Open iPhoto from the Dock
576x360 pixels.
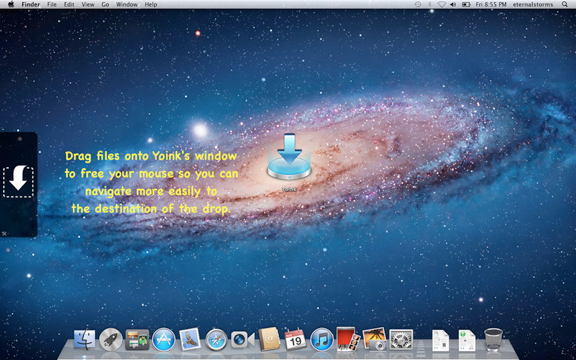tap(374, 339)
